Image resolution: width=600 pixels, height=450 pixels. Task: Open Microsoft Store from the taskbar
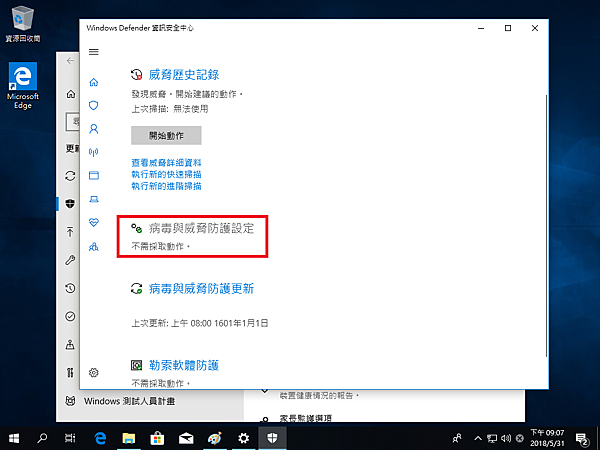coord(157,438)
